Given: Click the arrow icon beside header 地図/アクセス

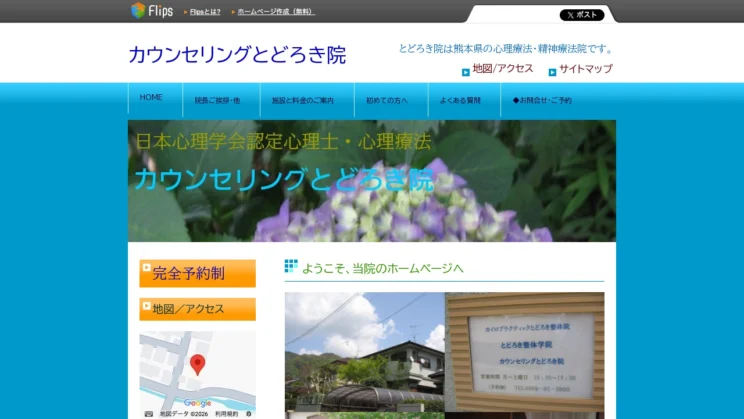Looking at the screenshot, I should pyautogui.click(x=465, y=72).
